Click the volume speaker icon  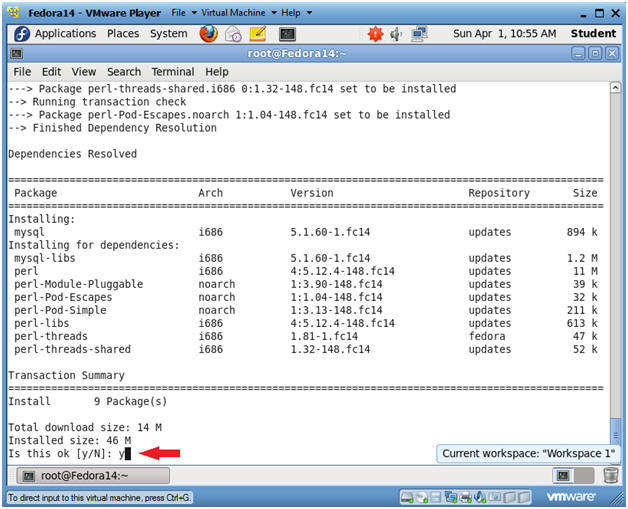(396, 34)
